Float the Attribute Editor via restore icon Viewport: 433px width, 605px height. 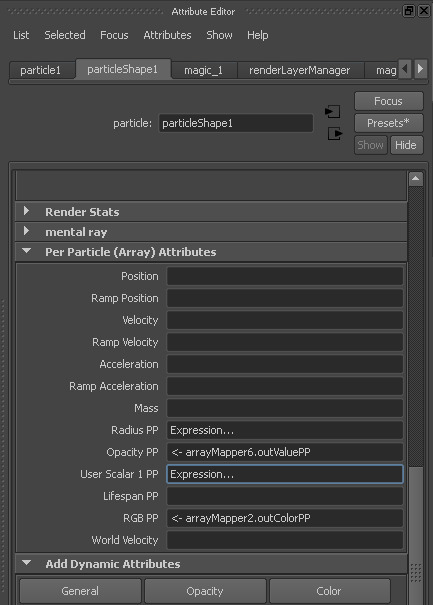[x=409, y=11]
